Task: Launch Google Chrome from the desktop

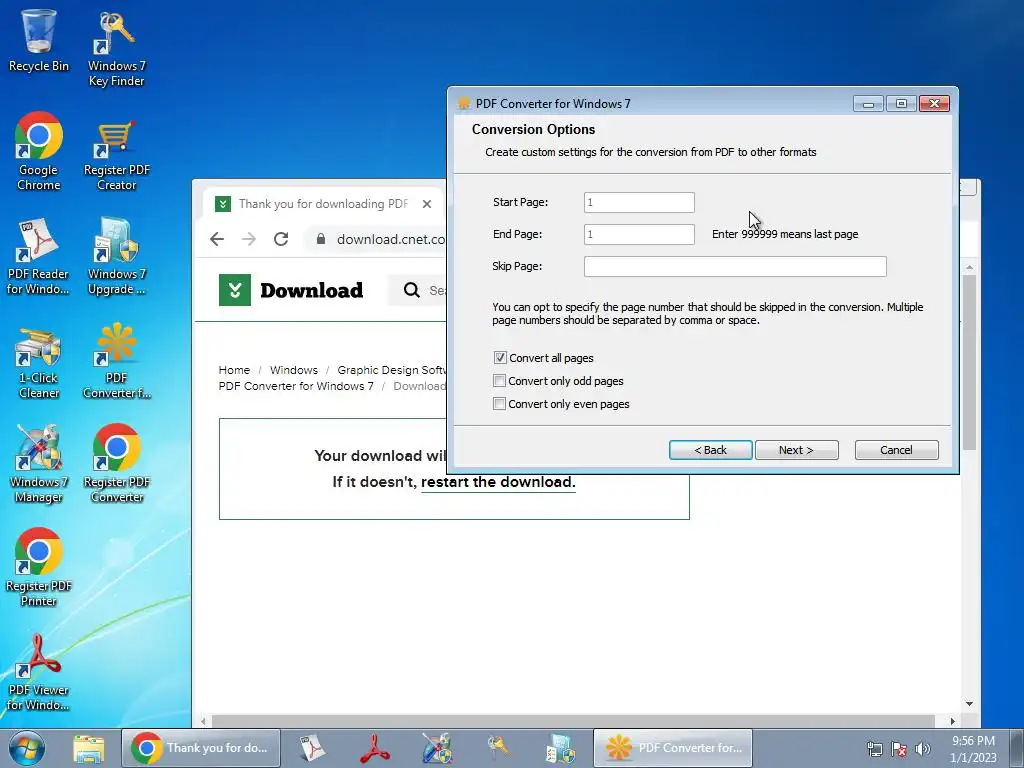Action: (39, 152)
